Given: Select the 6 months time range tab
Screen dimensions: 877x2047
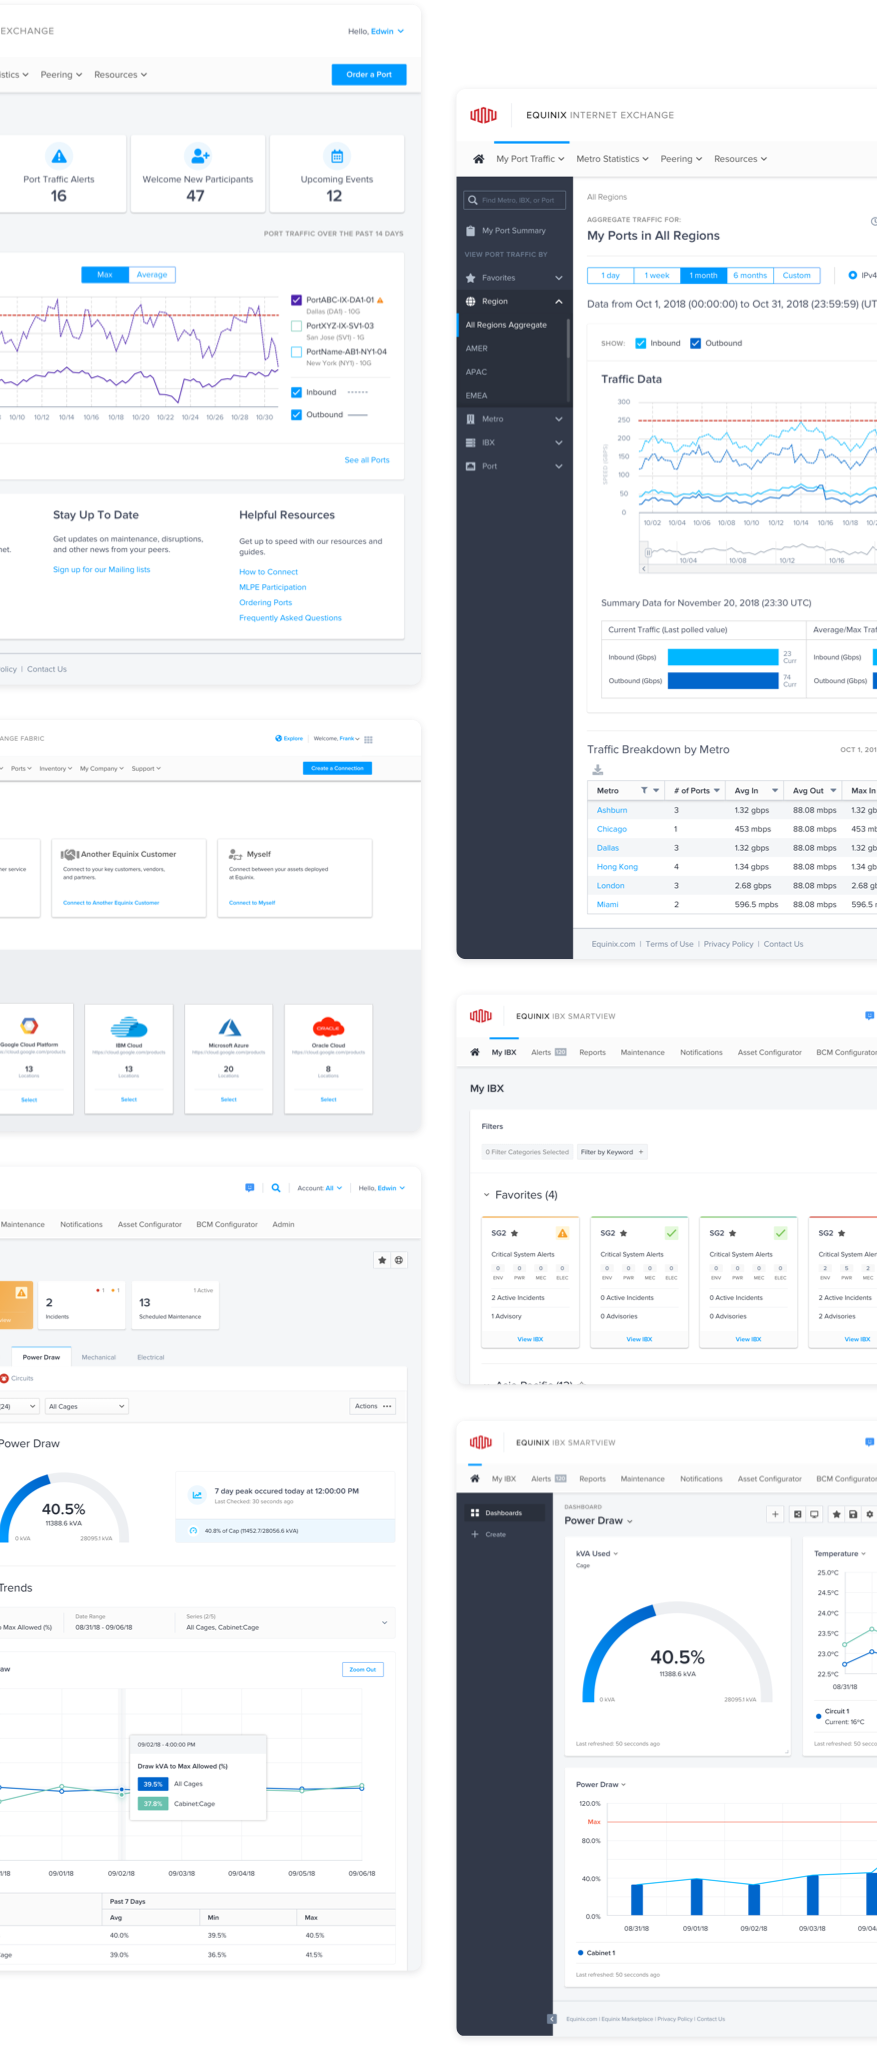Looking at the screenshot, I should (x=750, y=275).
